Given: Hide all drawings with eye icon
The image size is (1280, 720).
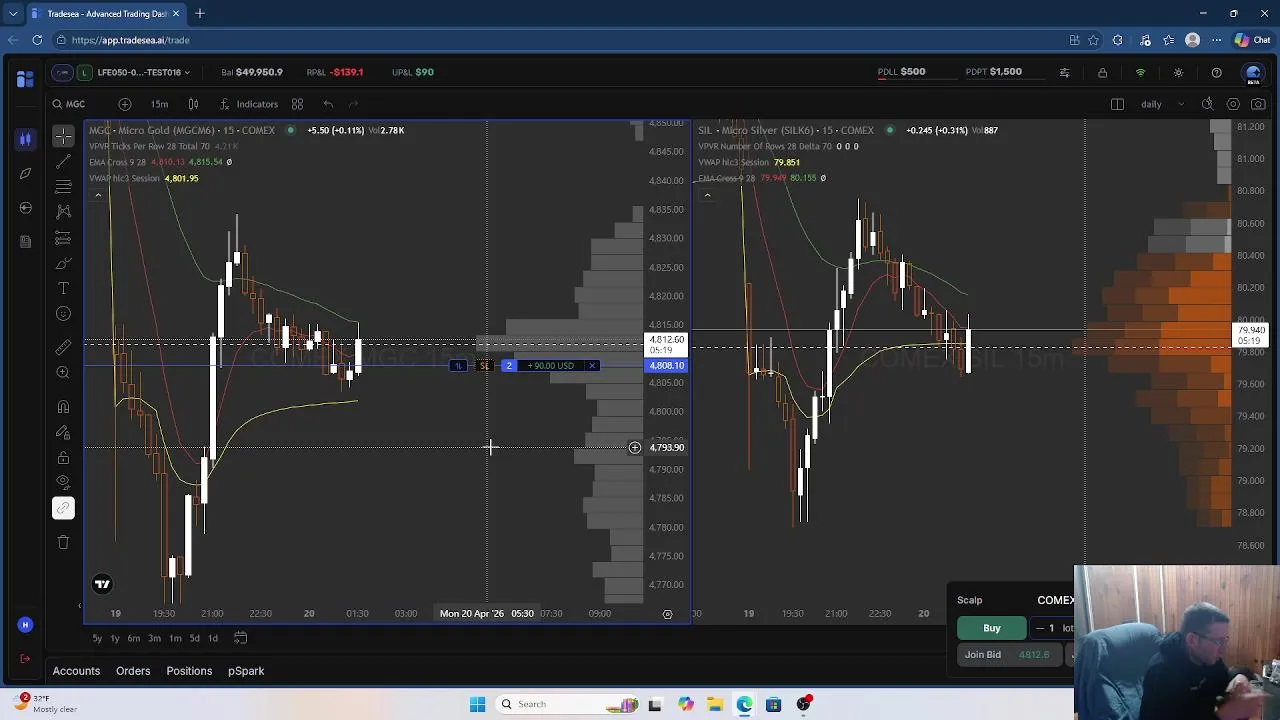Looking at the screenshot, I should pyautogui.click(x=63, y=483).
